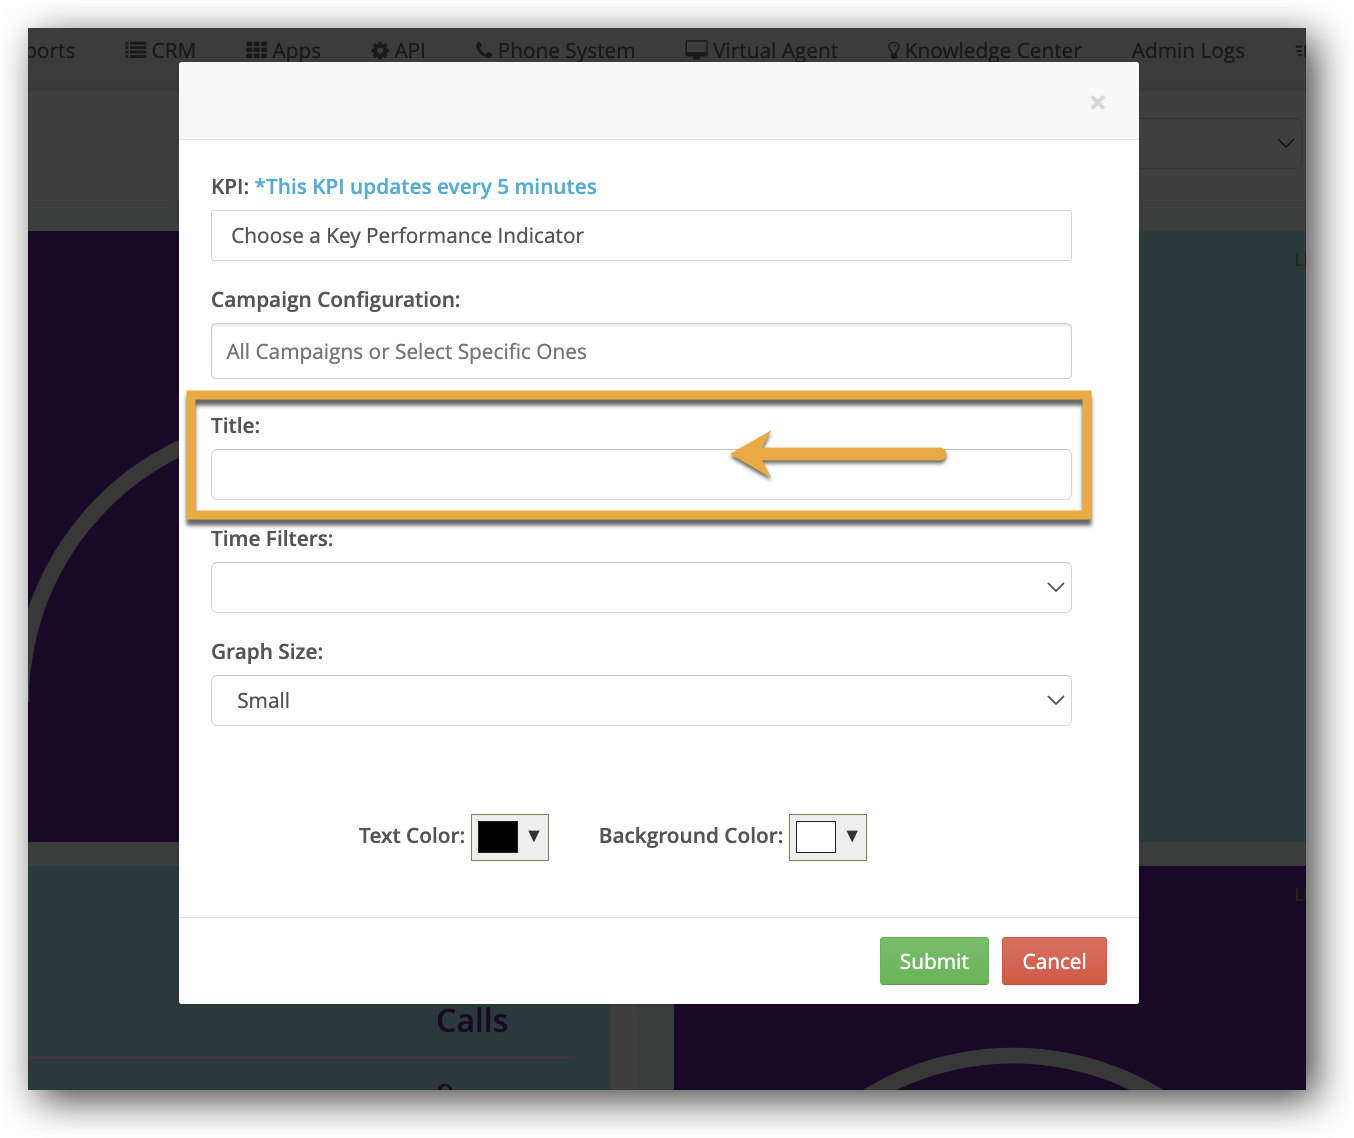Click the CRM list icon
1354x1138 pixels.
[135, 50]
